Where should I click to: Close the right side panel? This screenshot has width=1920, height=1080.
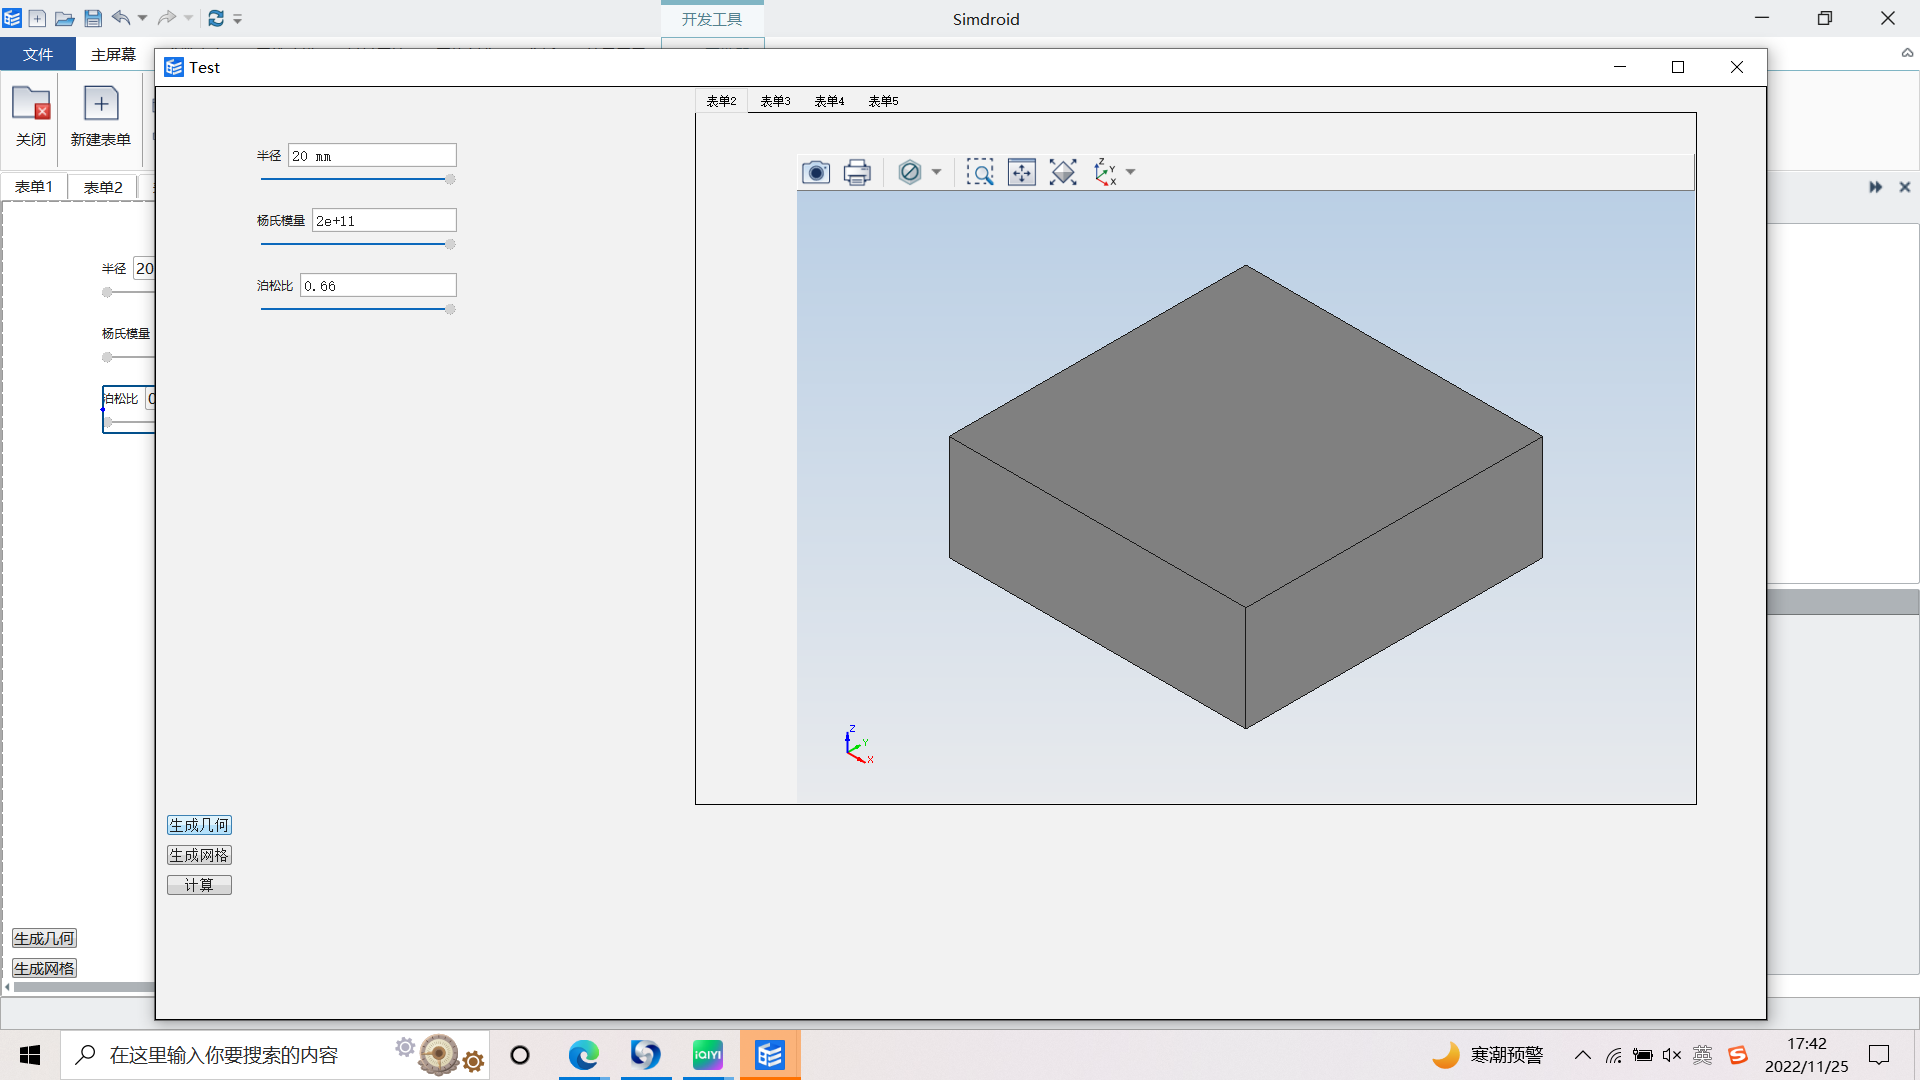1905,187
